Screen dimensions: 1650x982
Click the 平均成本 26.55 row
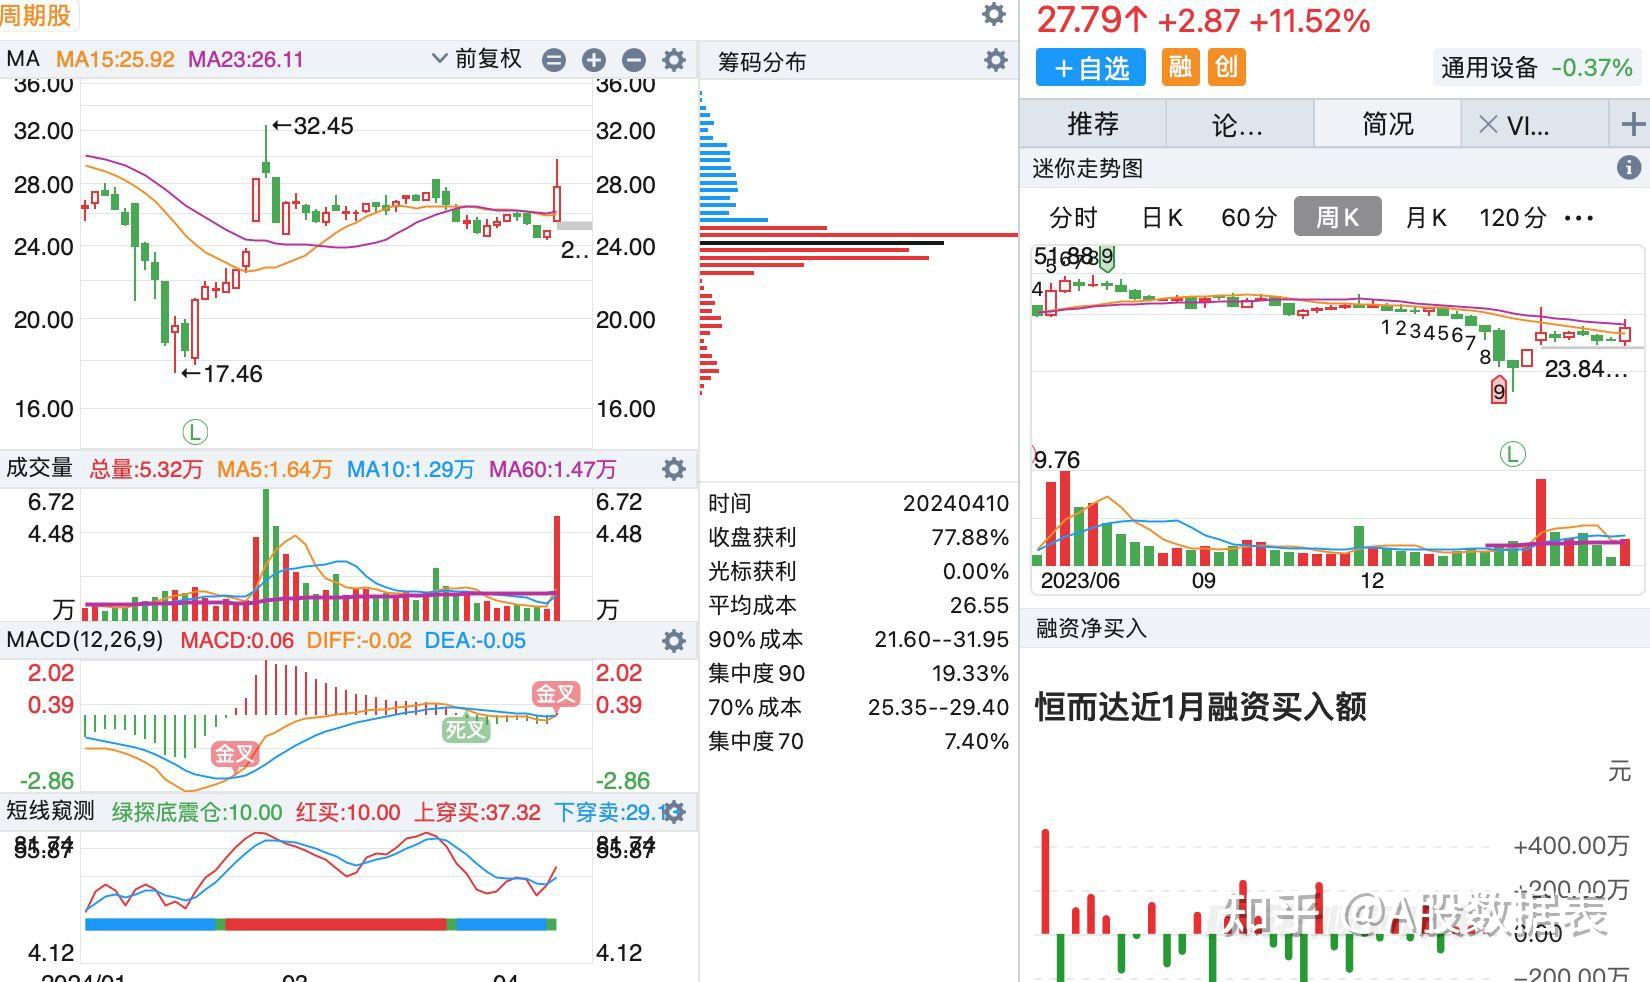[x=858, y=605]
